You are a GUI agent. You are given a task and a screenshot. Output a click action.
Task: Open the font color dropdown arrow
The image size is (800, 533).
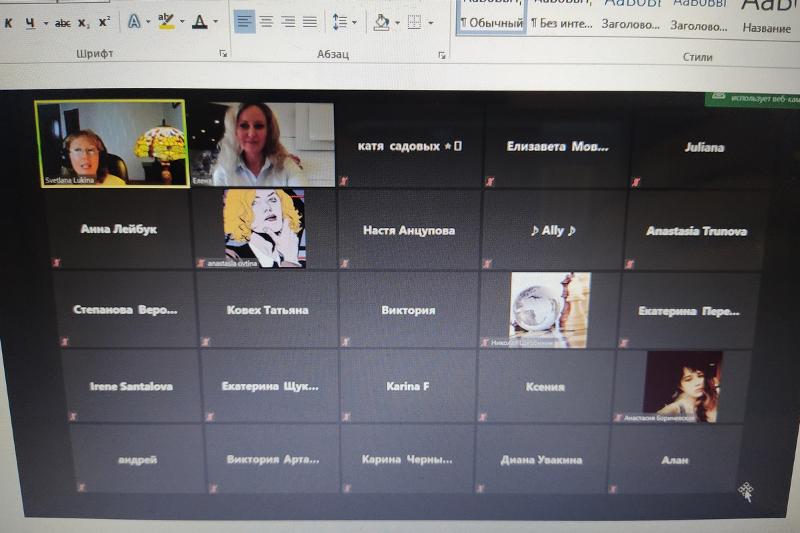click(x=216, y=22)
